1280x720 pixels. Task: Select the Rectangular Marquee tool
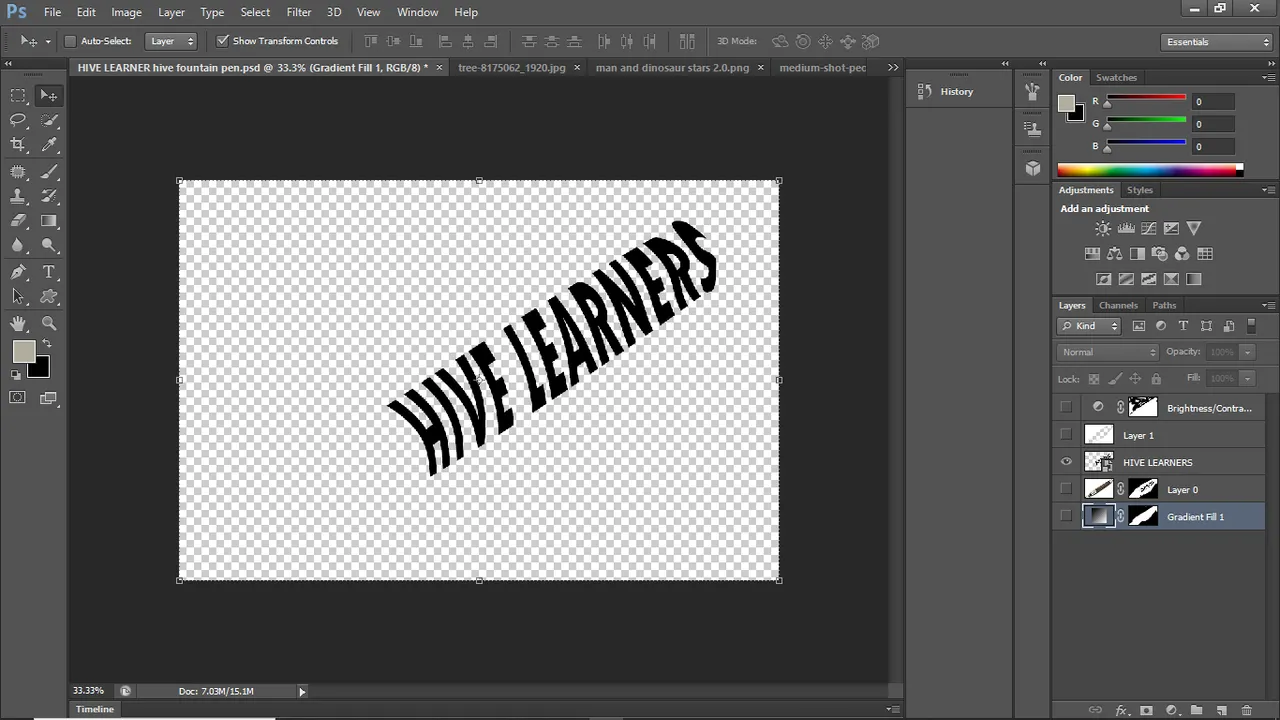point(18,96)
